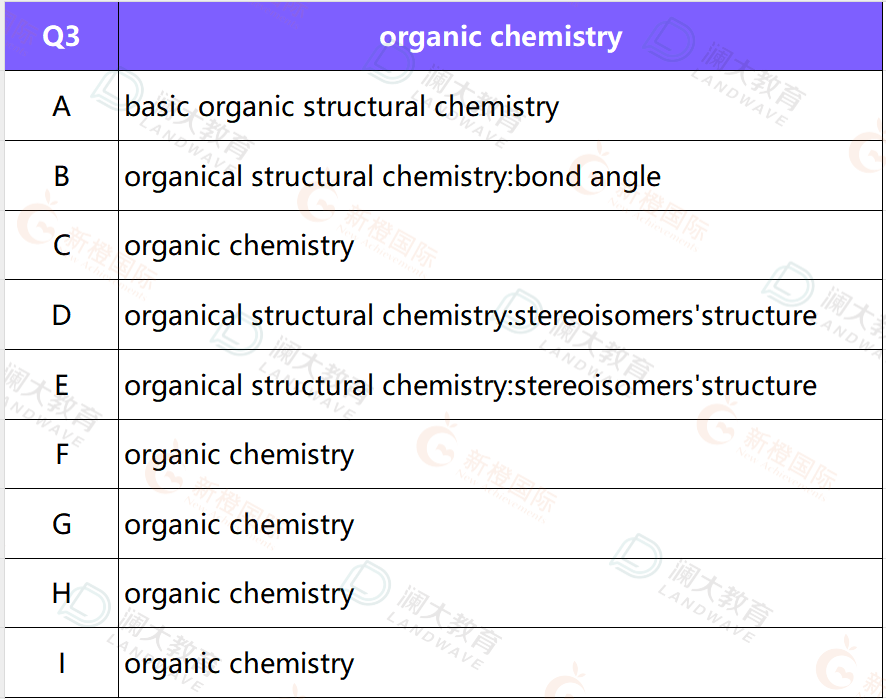
Task: Select the stereoisomers'structure cell in row E
Action: coord(500,385)
